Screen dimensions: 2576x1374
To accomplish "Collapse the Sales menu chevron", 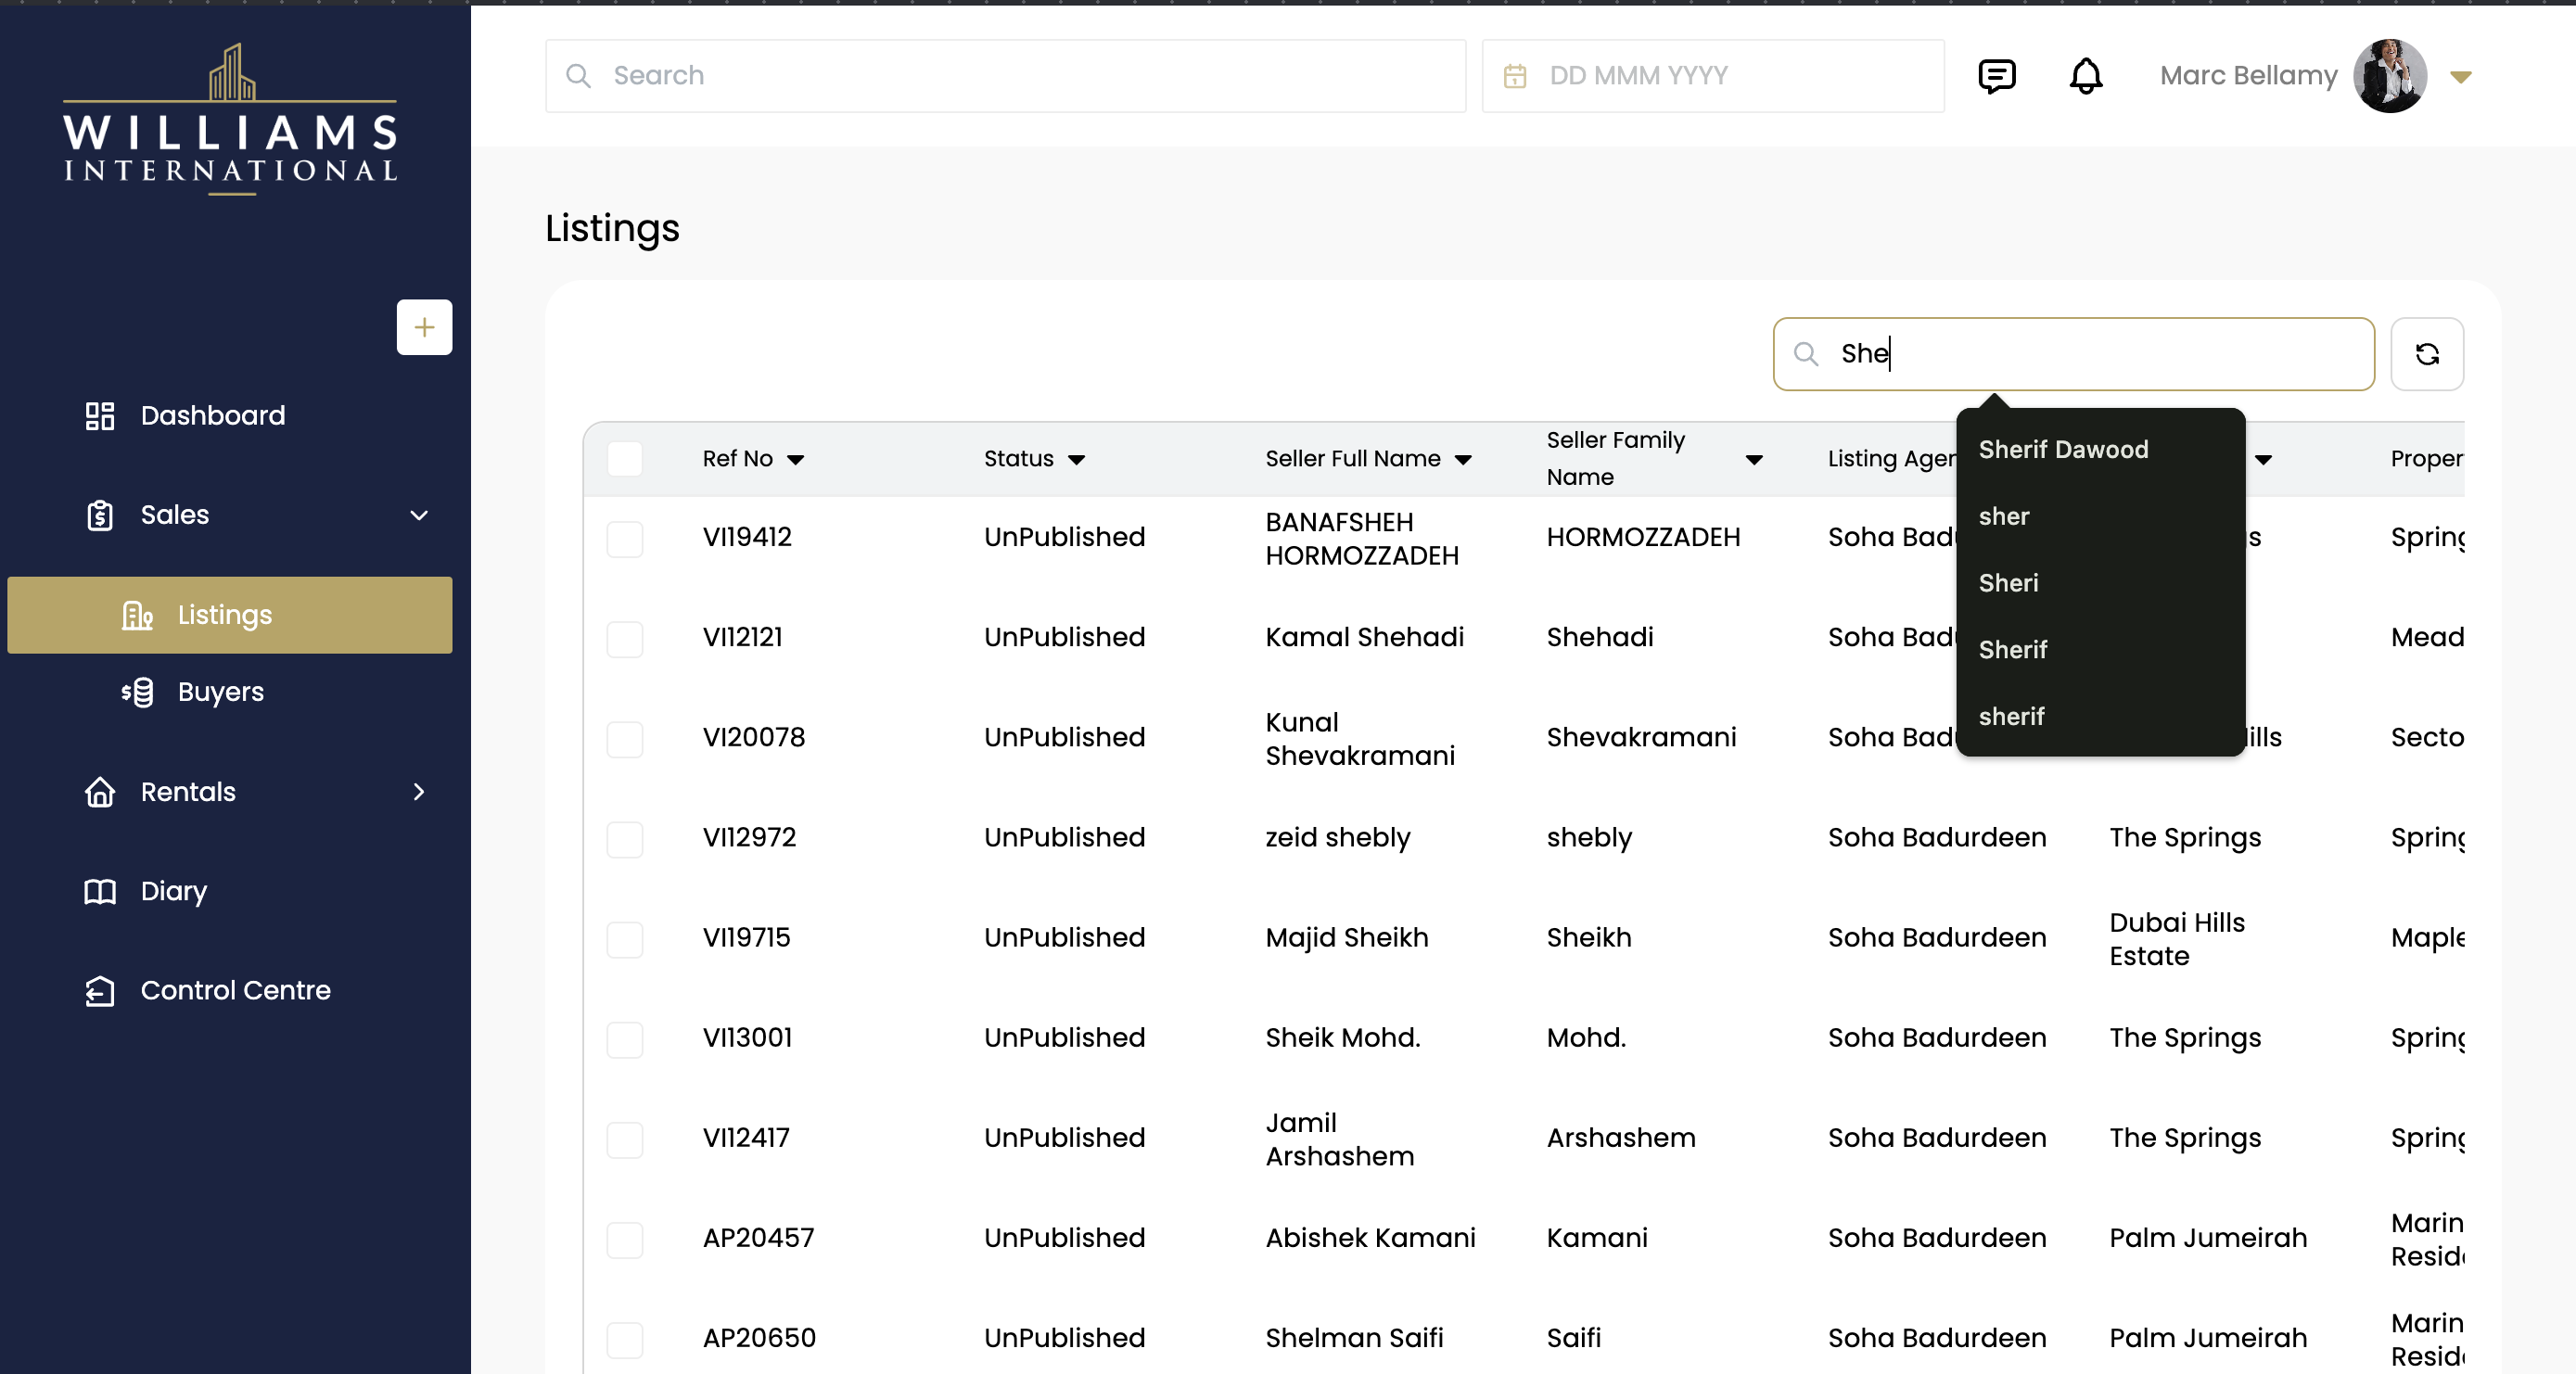I will (x=419, y=515).
